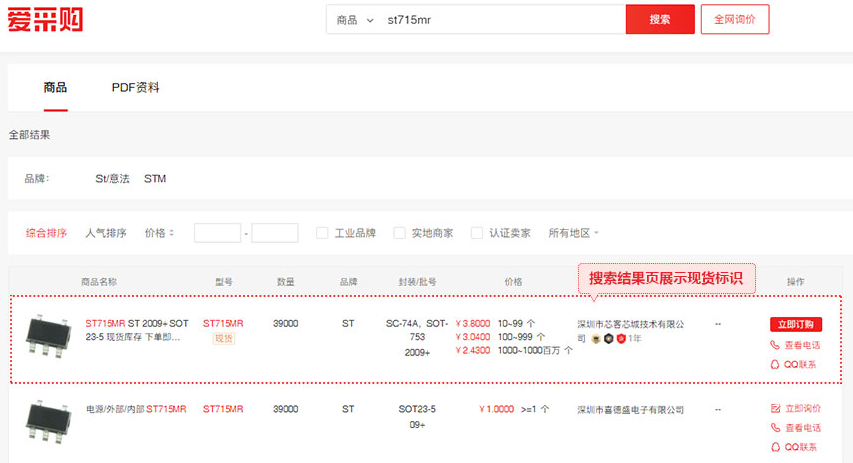Click the 爱采购 logo

tap(45, 20)
